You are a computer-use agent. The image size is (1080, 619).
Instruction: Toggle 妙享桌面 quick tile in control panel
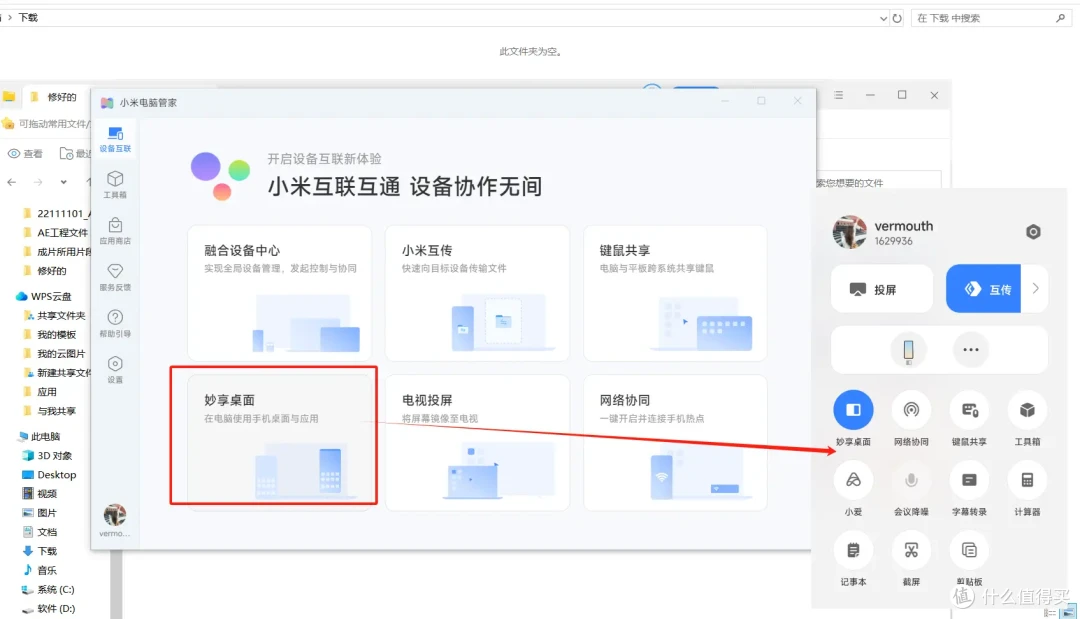click(x=853, y=410)
